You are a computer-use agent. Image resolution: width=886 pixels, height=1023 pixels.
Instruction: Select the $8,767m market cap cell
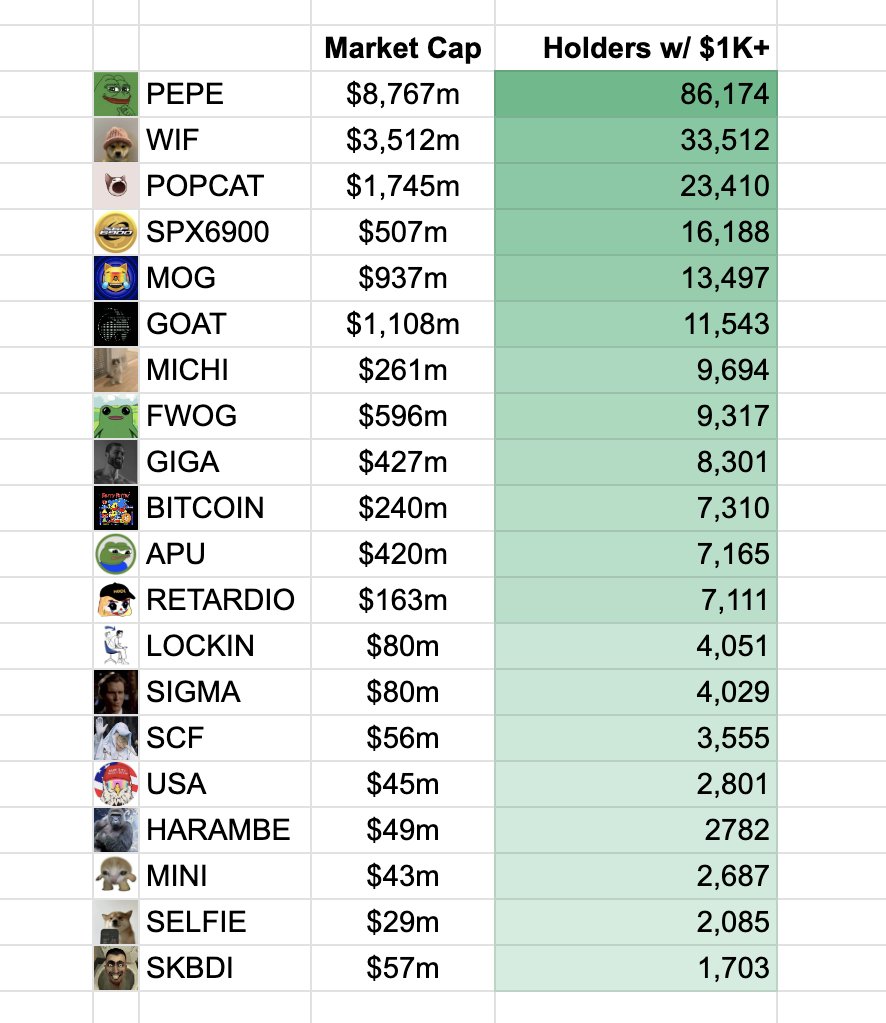coord(403,94)
